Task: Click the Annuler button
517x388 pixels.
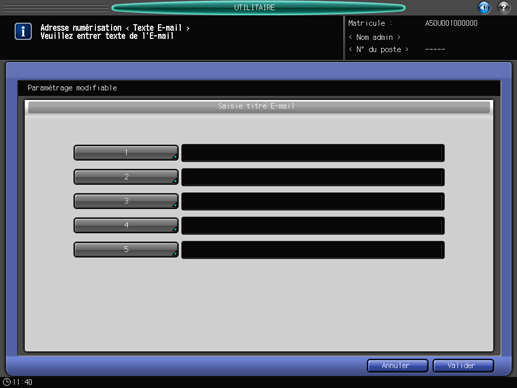Action: pos(397,366)
